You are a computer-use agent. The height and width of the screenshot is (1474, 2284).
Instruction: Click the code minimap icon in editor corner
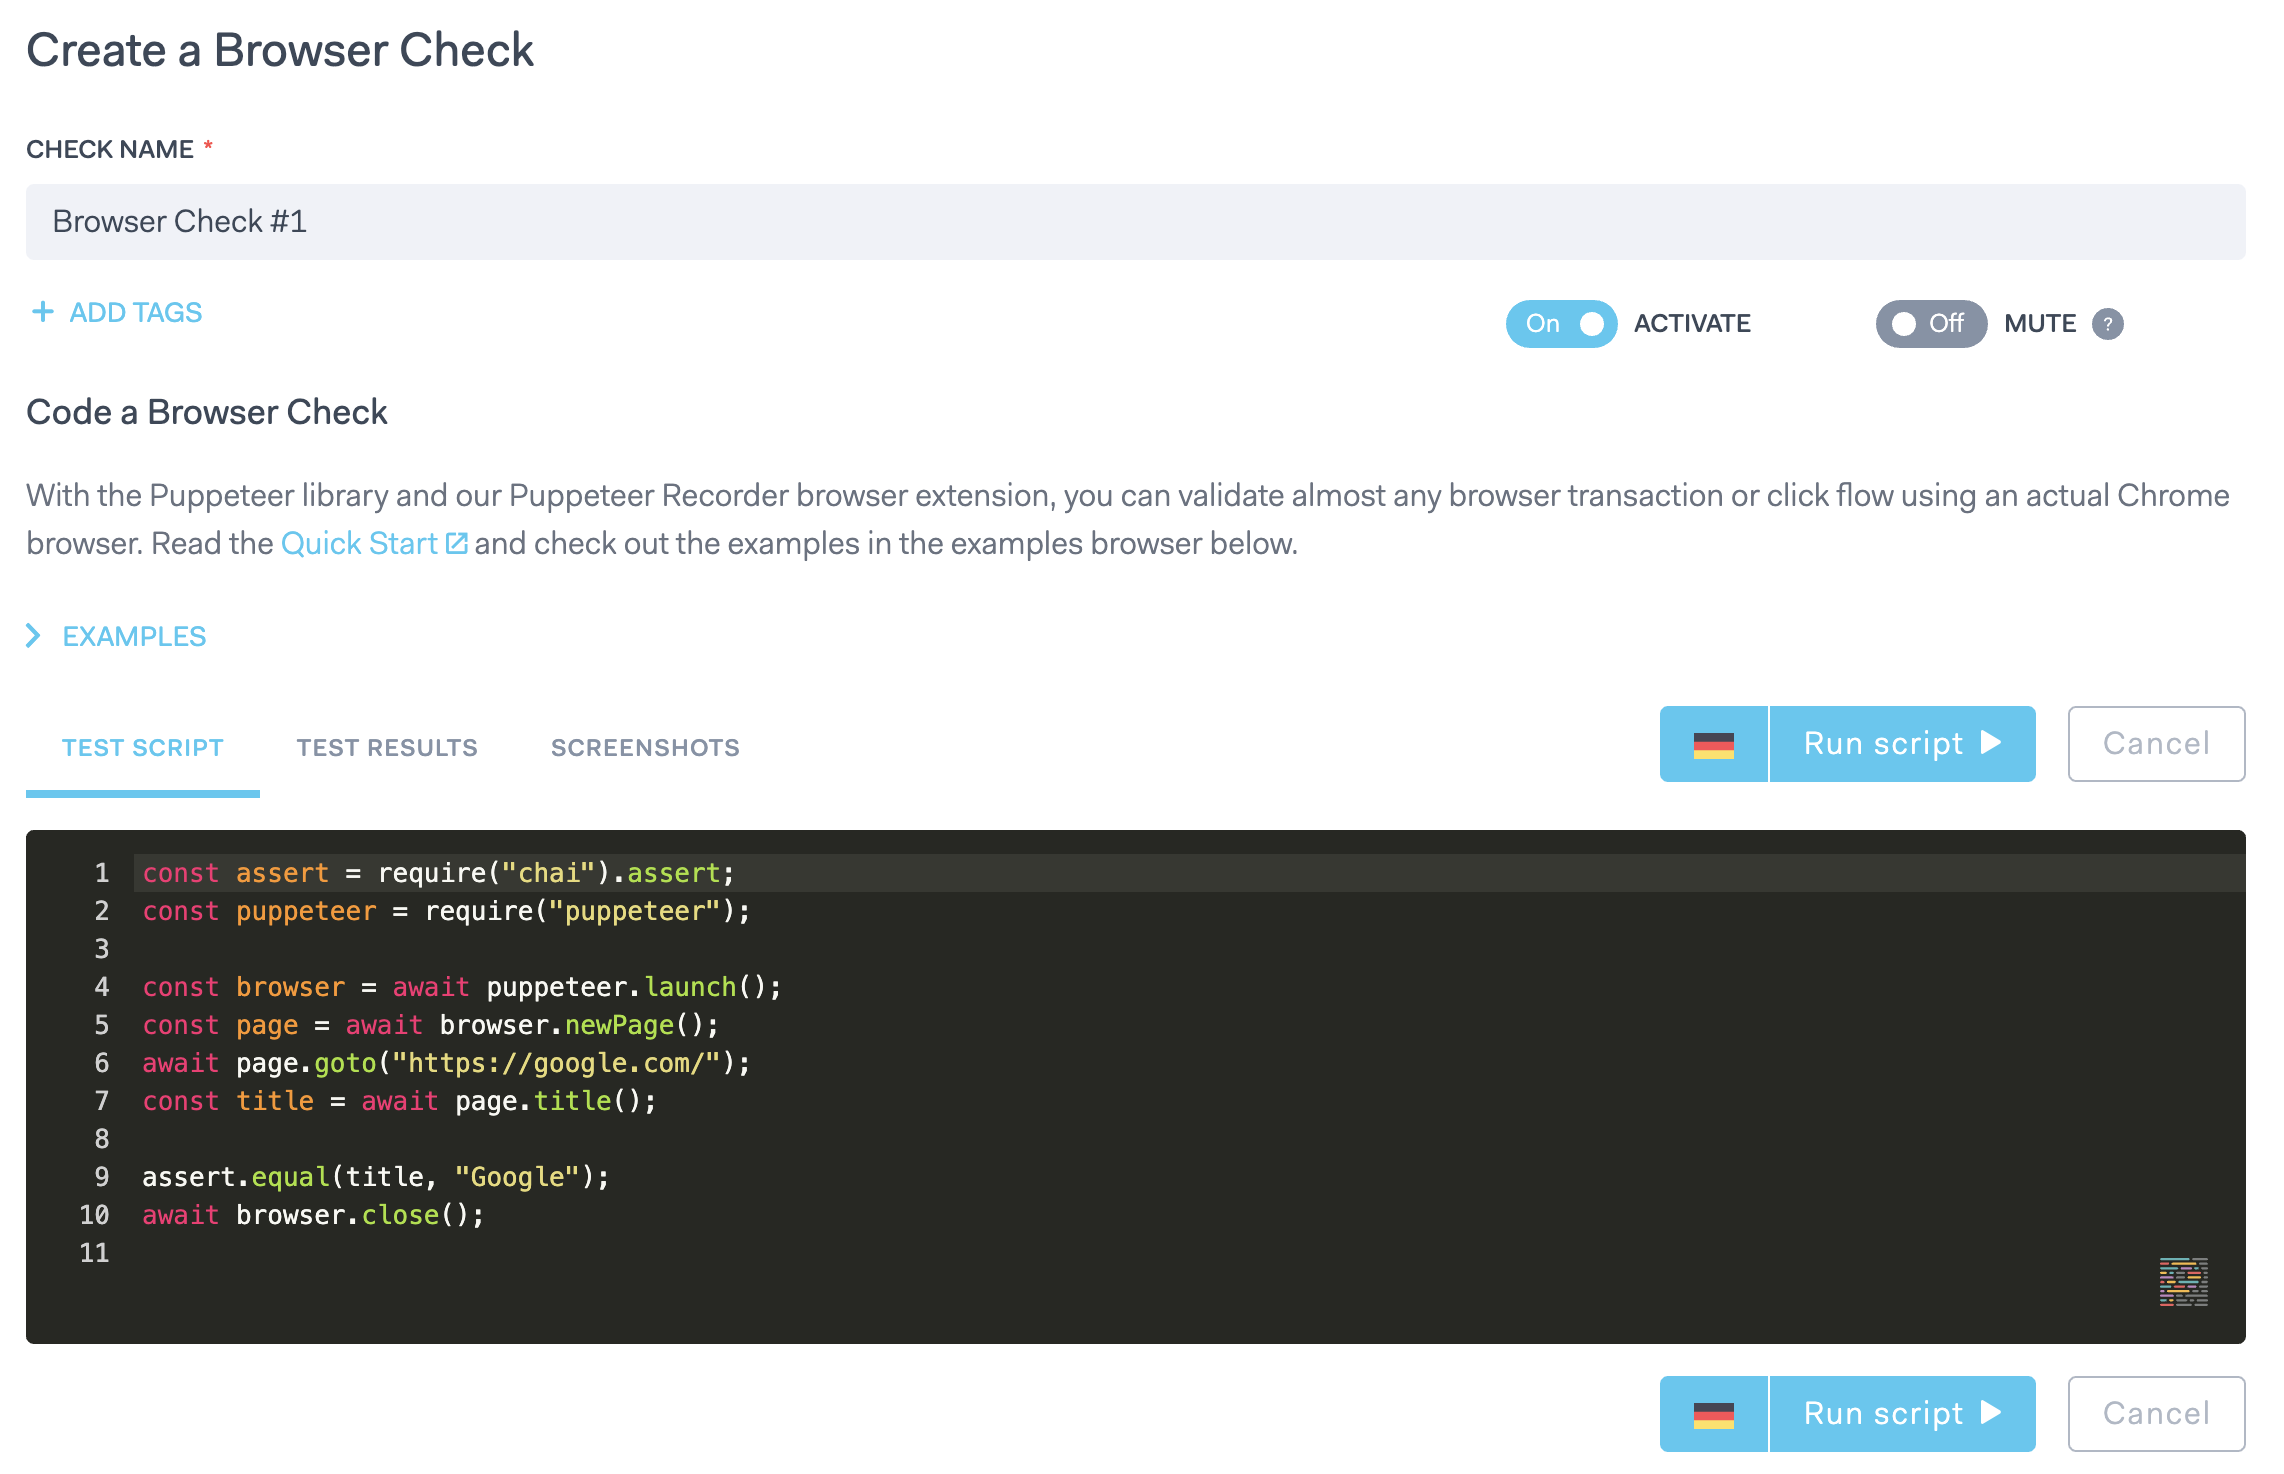pyautogui.click(x=2183, y=1283)
